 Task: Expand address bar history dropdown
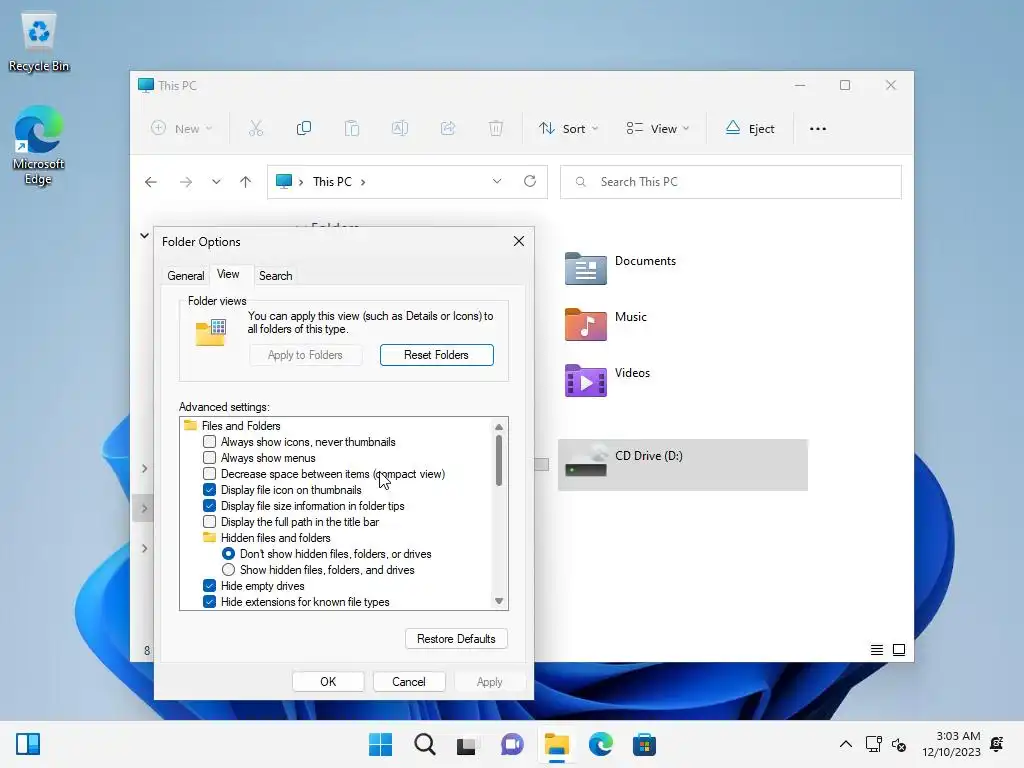pos(497,182)
